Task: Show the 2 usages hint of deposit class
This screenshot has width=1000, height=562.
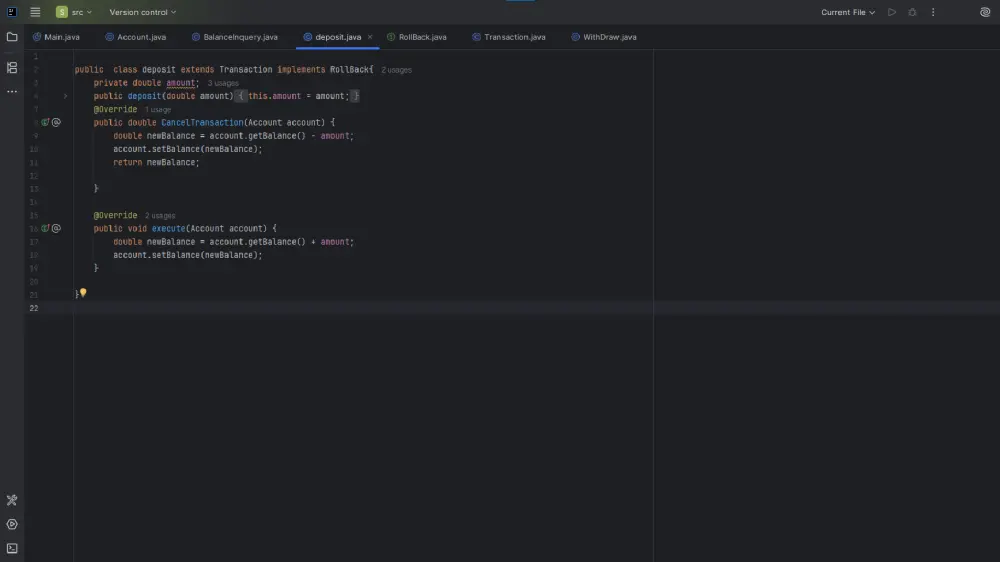Action: (396, 70)
